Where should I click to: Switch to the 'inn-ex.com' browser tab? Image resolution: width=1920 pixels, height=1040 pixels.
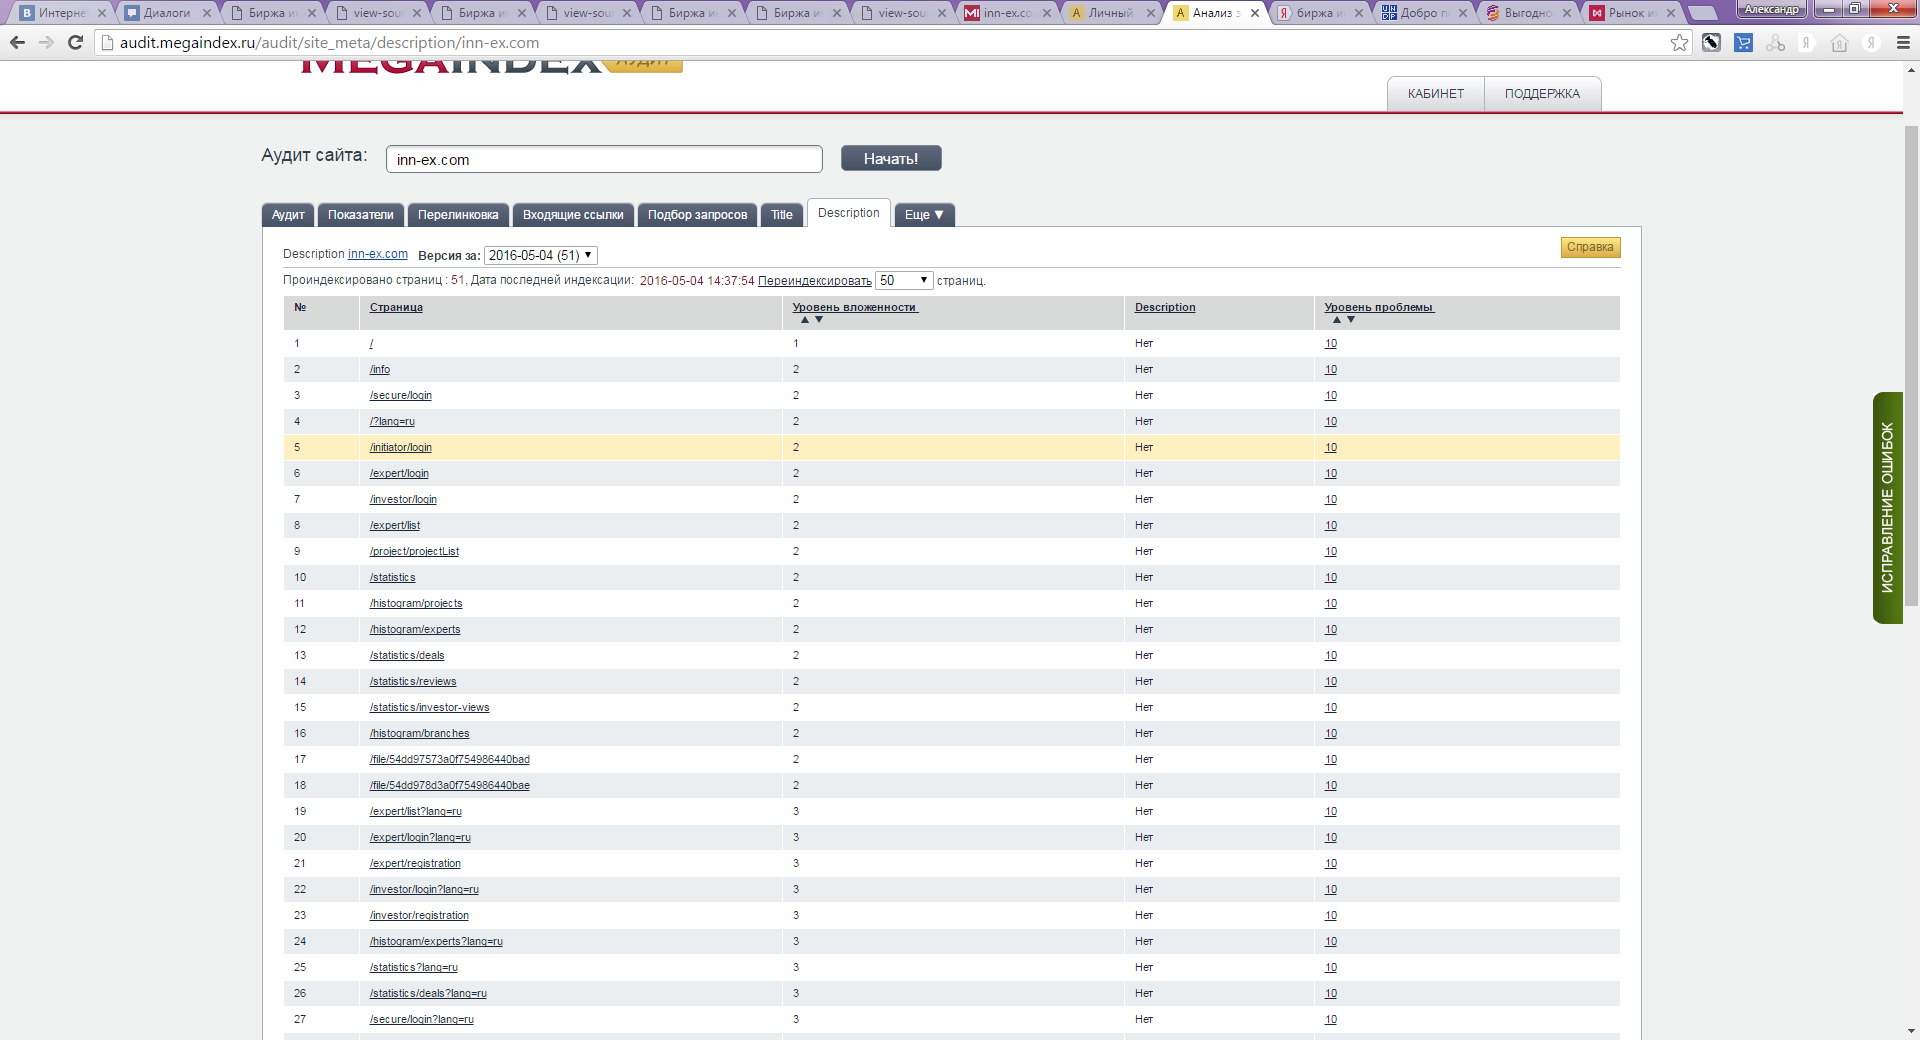(1006, 13)
